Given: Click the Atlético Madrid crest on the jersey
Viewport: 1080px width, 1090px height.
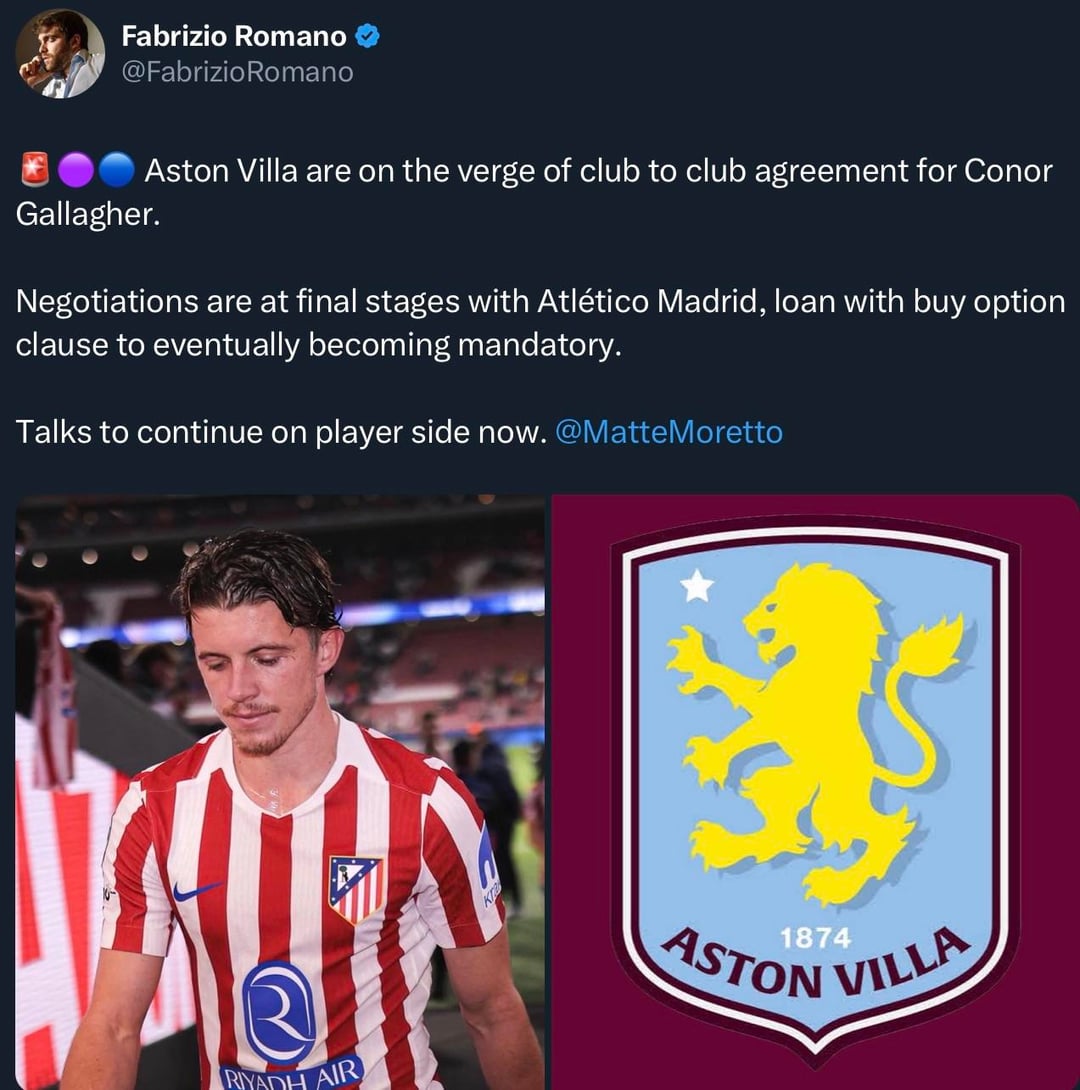Looking at the screenshot, I should pyautogui.click(x=356, y=889).
